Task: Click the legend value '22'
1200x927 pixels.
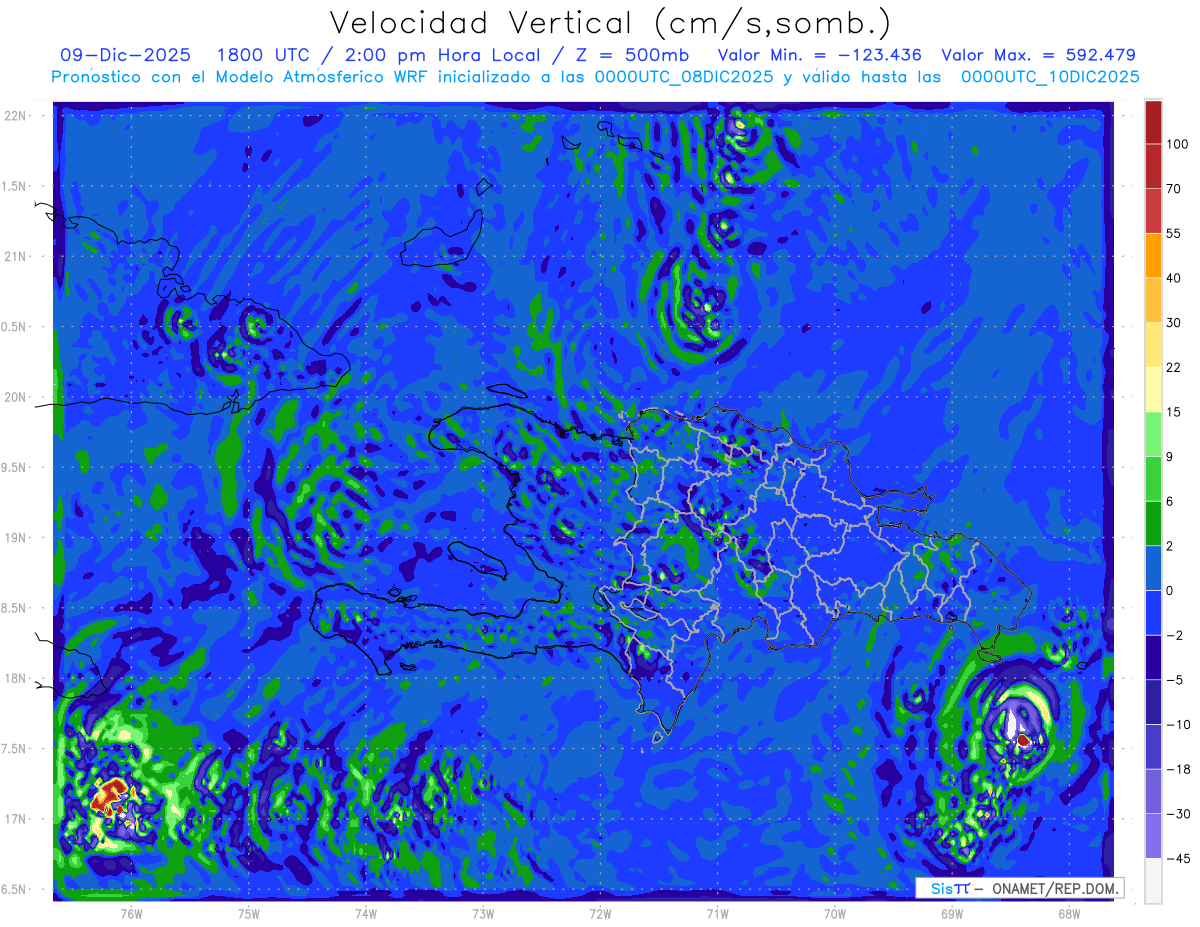Action: coord(1174,367)
